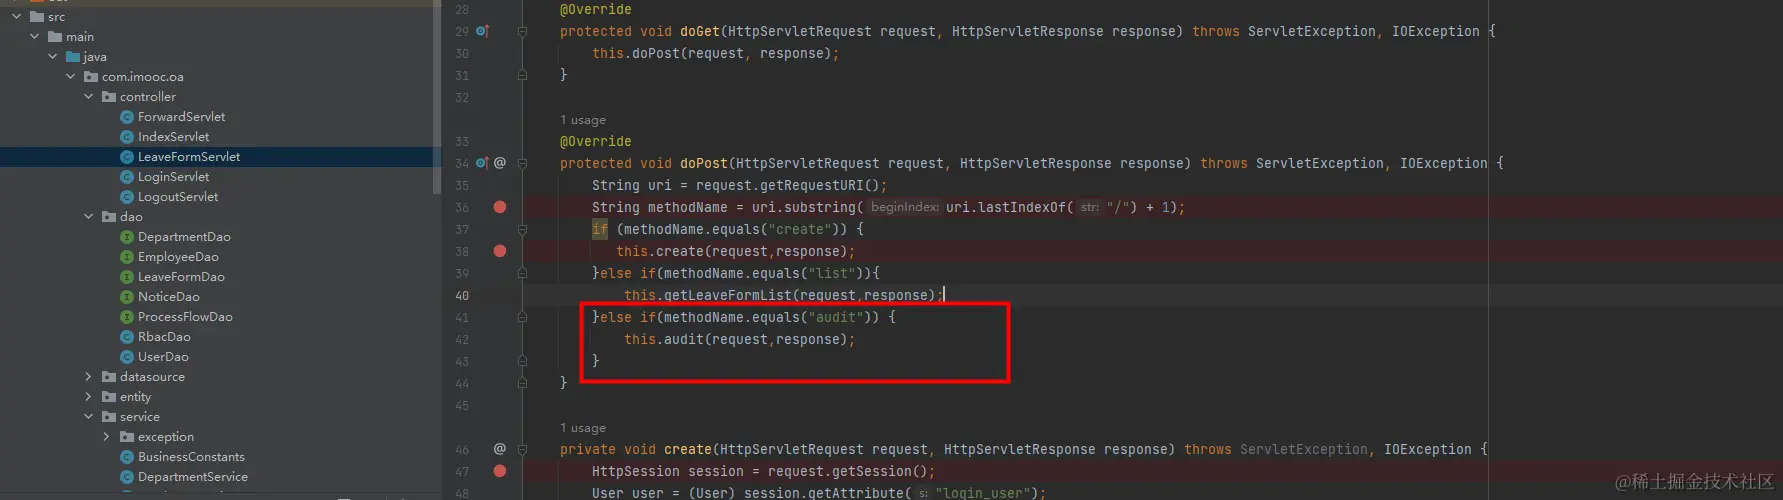The width and height of the screenshot is (1783, 500).
Task: Click the '1 usage' hint above create method
Action: 583,428
